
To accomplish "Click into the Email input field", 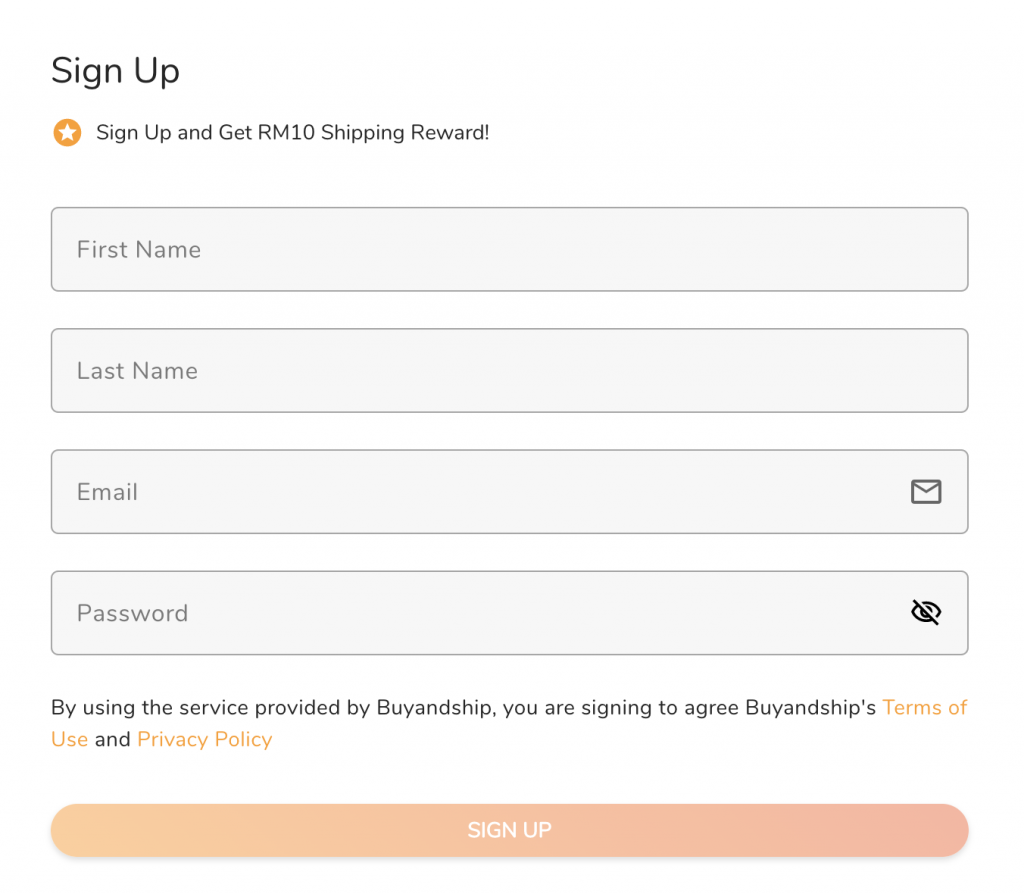I will [x=480, y=491].
